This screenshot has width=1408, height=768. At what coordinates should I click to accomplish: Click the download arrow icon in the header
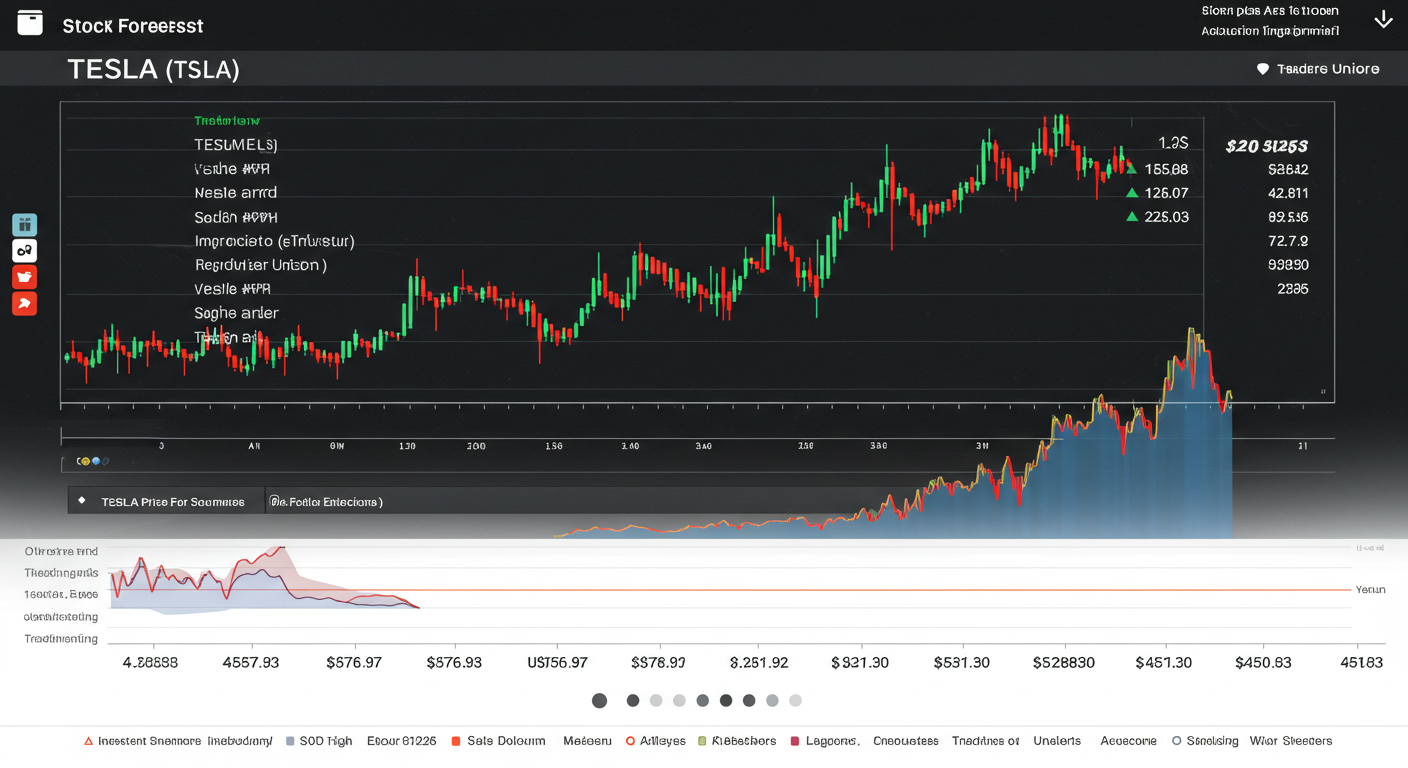pos(1383,19)
